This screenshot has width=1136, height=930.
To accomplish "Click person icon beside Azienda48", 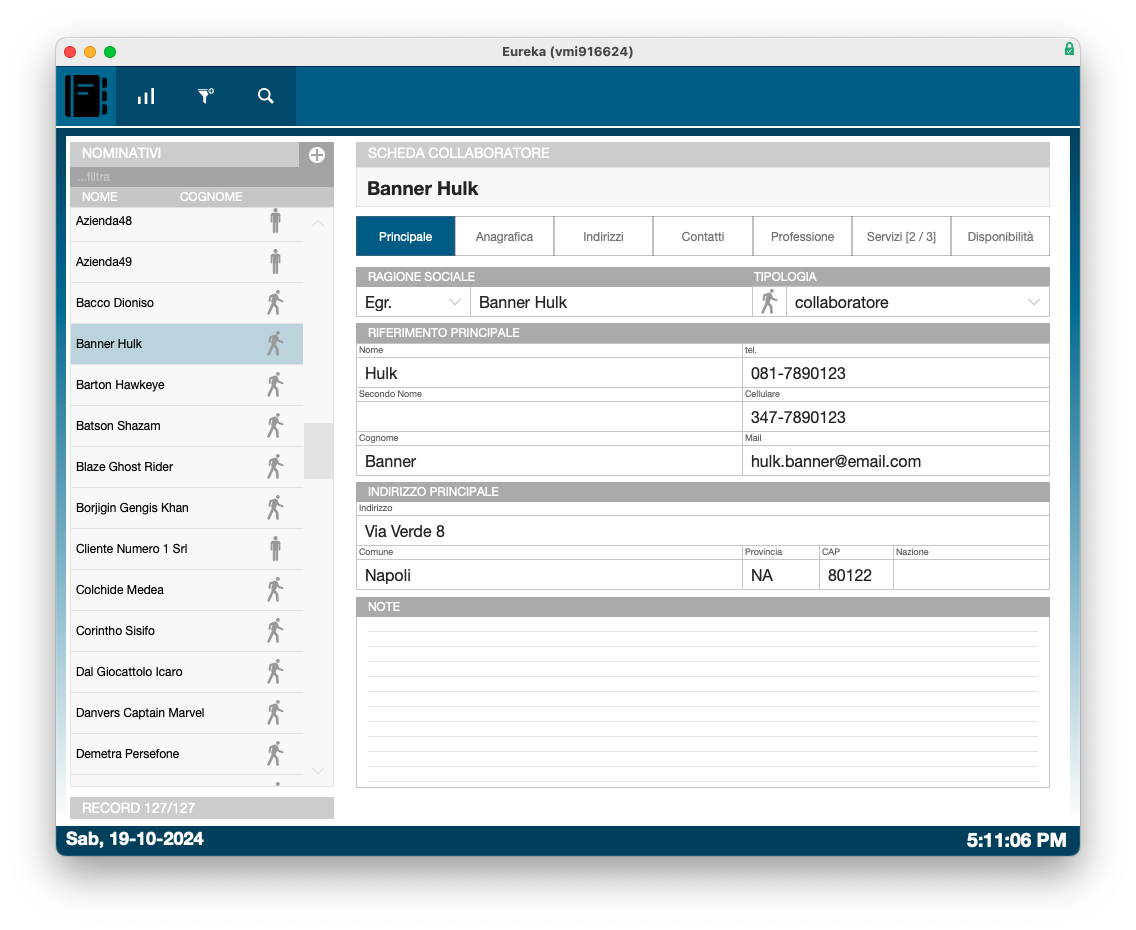I will [x=275, y=221].
